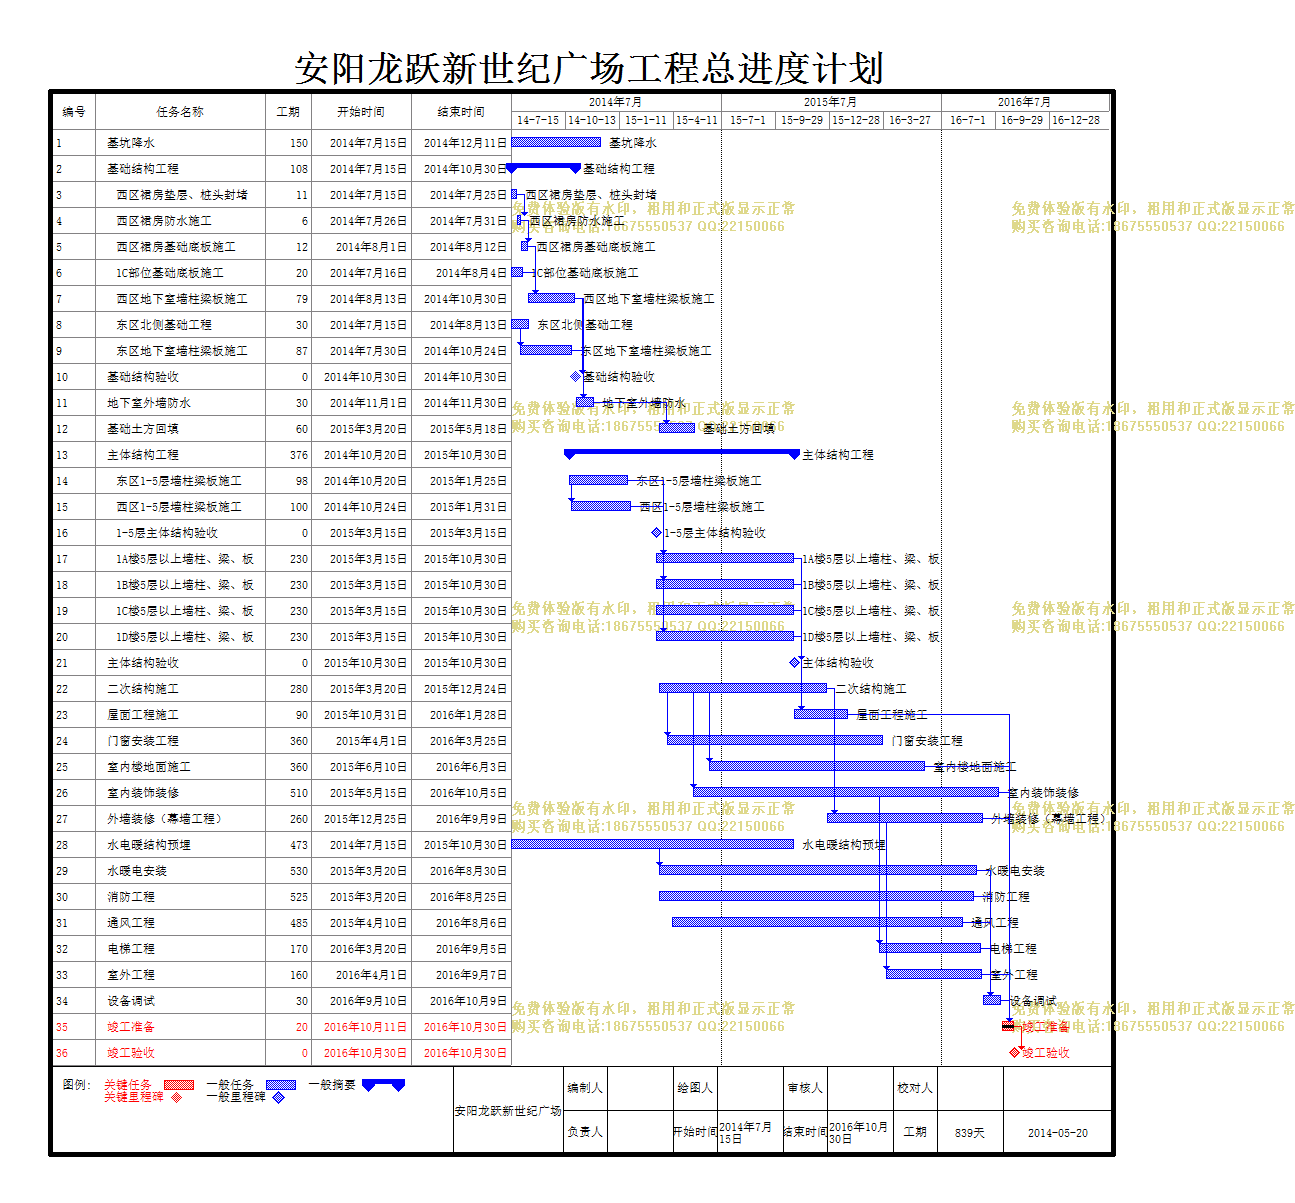Image resolution: width=1295 pixels, height=1203 pixels.
Task: Click the title 安阳龙跃新世纪广场工程总进度计划
Action: pyautogui.click(x=590, y=69)
